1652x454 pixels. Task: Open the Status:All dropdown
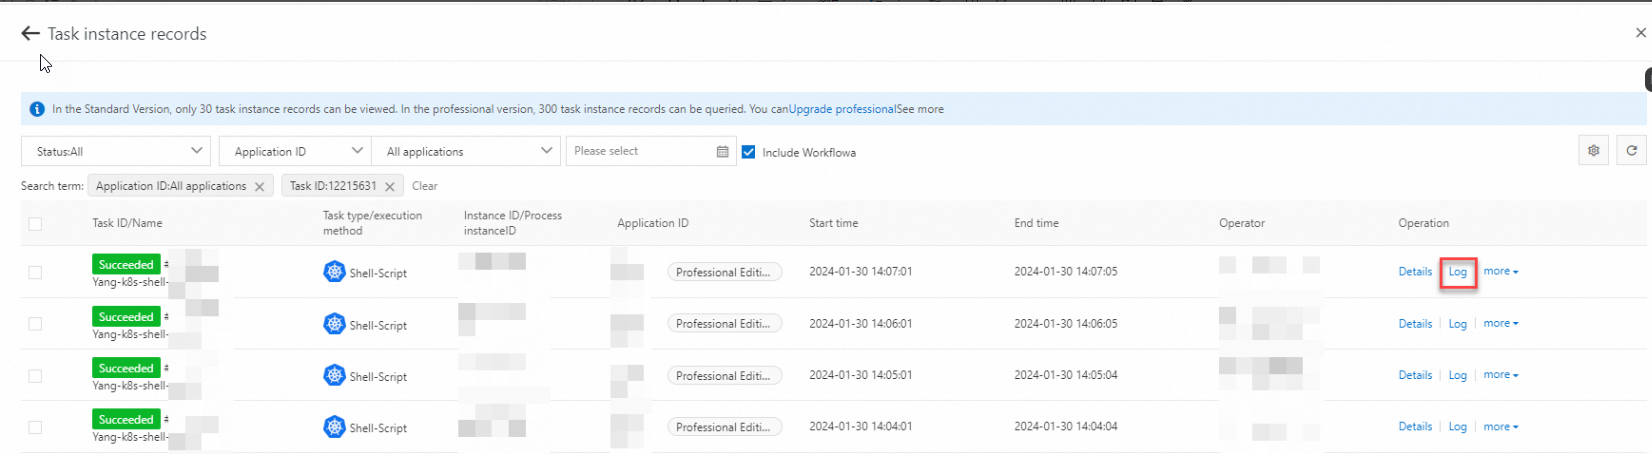click(x=116, y=151)
